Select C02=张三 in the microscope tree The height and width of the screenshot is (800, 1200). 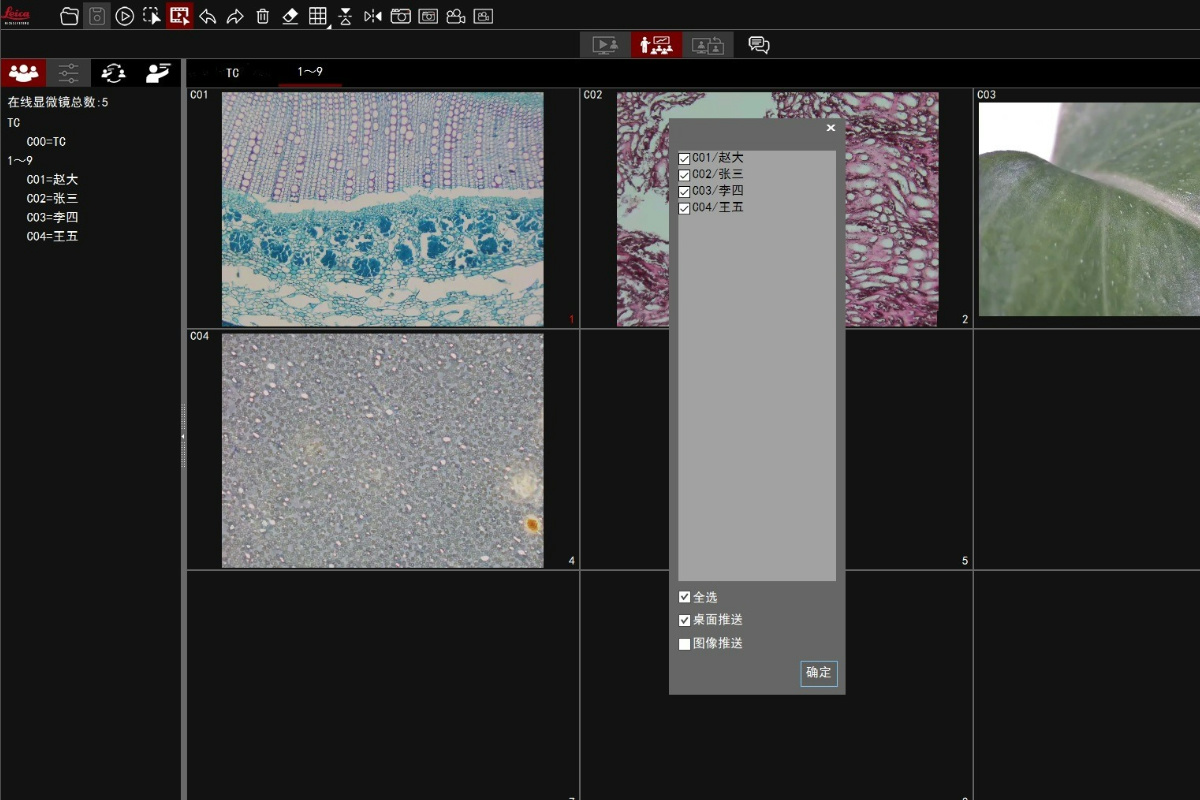(52, 198)
